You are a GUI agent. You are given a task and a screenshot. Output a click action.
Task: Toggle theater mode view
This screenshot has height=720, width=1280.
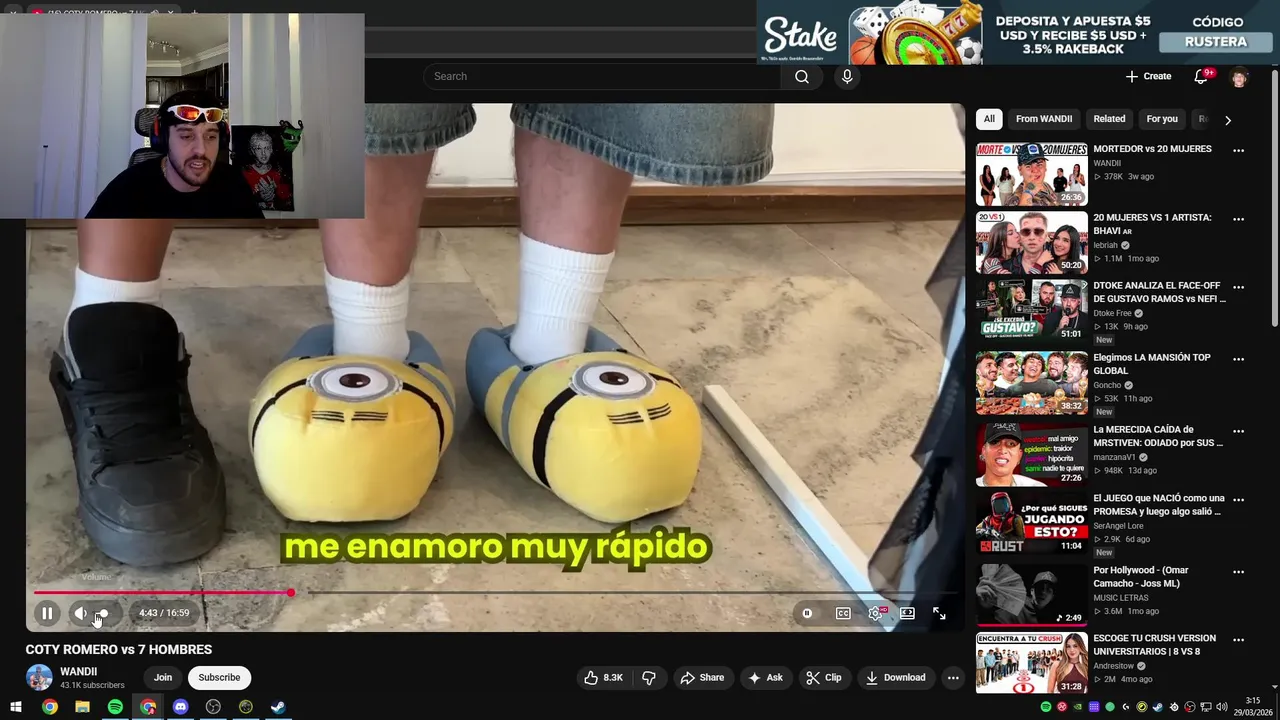point(907,613)
